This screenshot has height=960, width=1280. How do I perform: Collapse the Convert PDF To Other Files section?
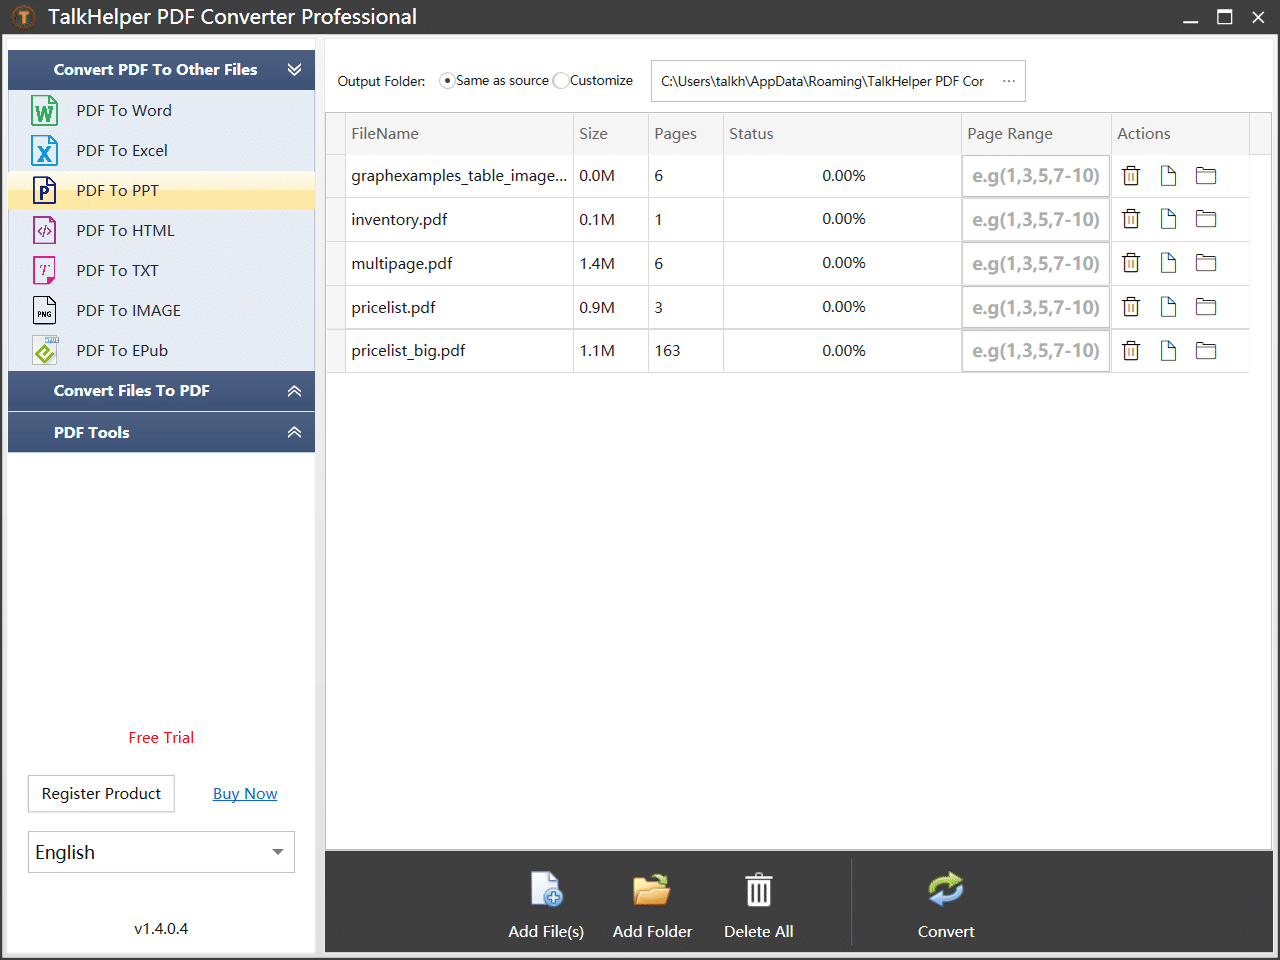294,69
